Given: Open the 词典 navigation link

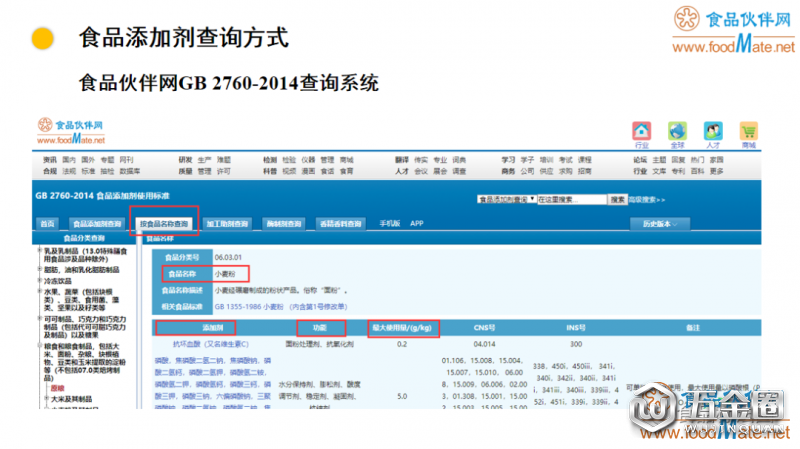Looking at the screenshot, I should coord(459,160).
